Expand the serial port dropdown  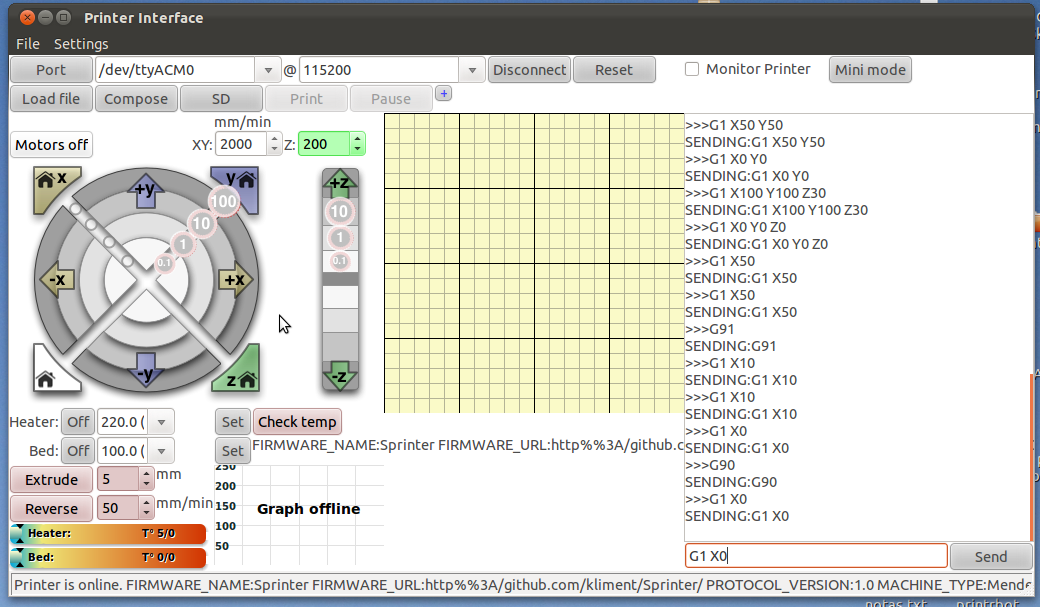click(x=268, y=70)
